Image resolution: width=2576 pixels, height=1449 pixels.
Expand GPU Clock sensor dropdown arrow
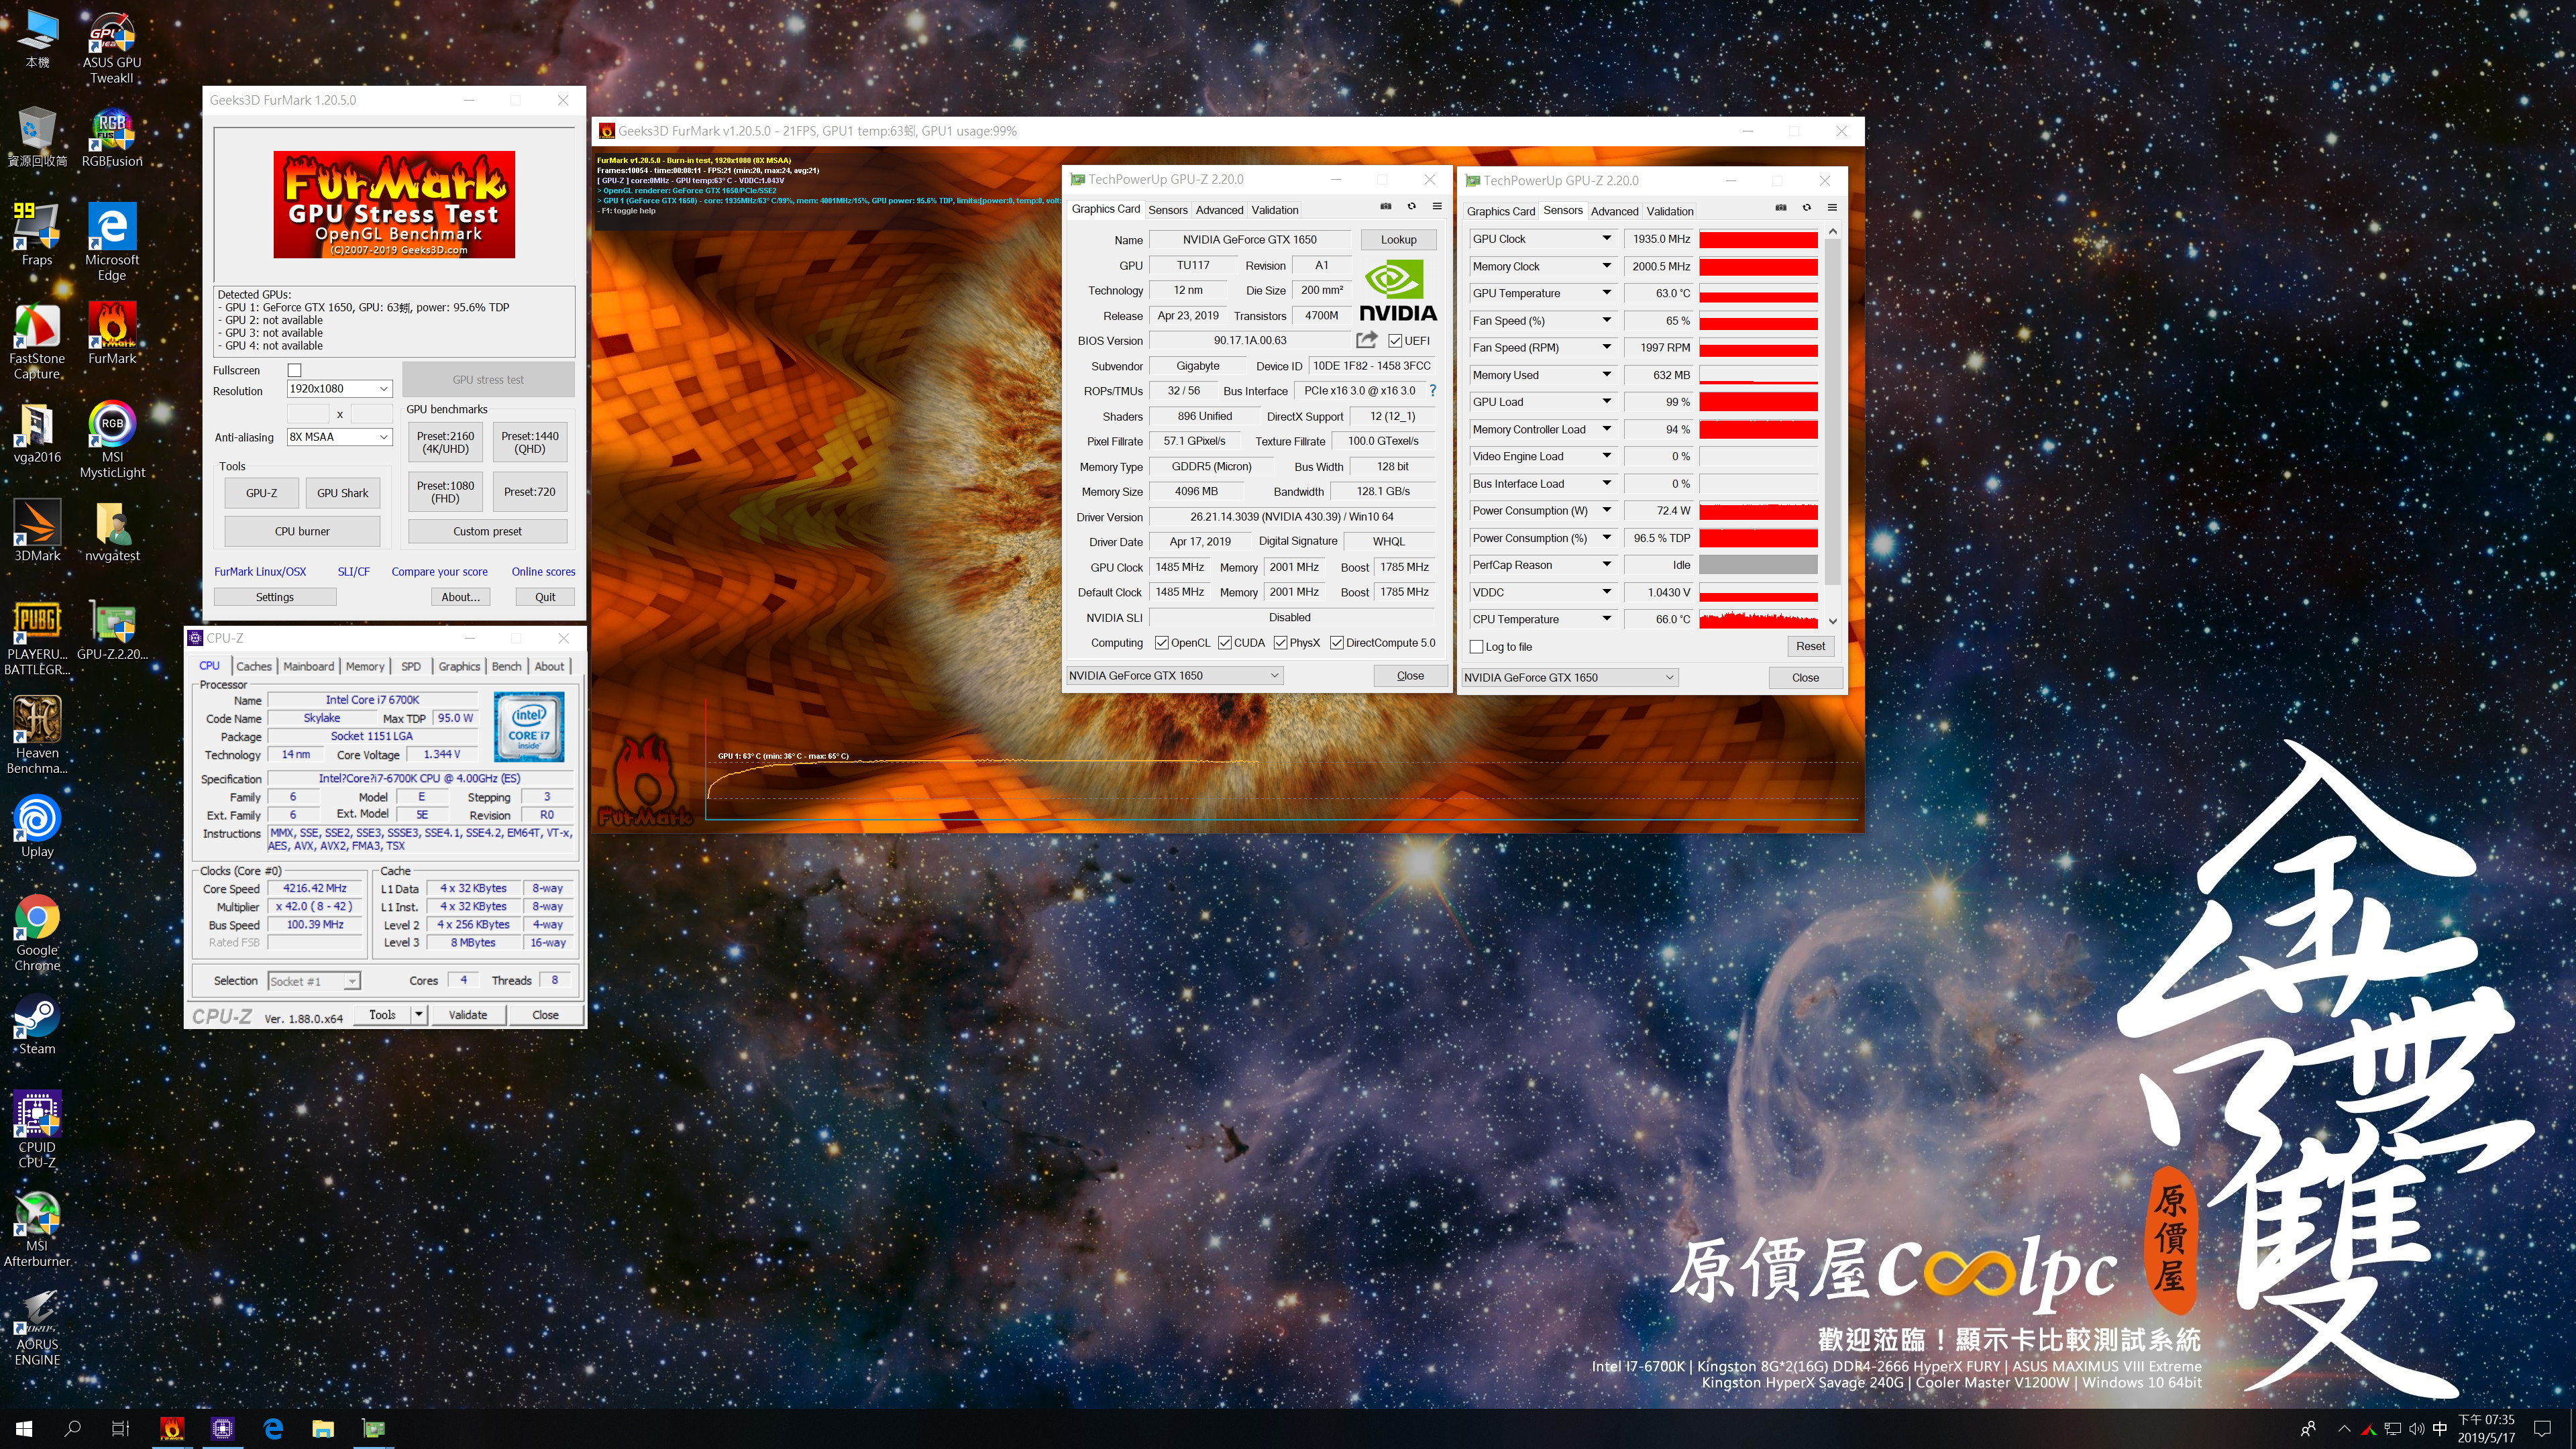pos(1606,239)
